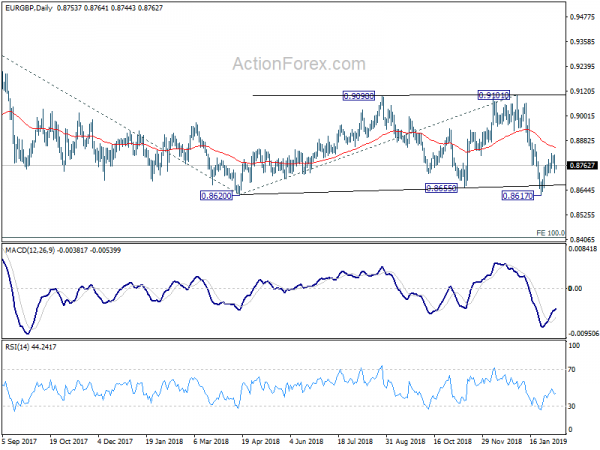Click the 0.94775 price axis value
600x450 pixels.
pos(582,17)
